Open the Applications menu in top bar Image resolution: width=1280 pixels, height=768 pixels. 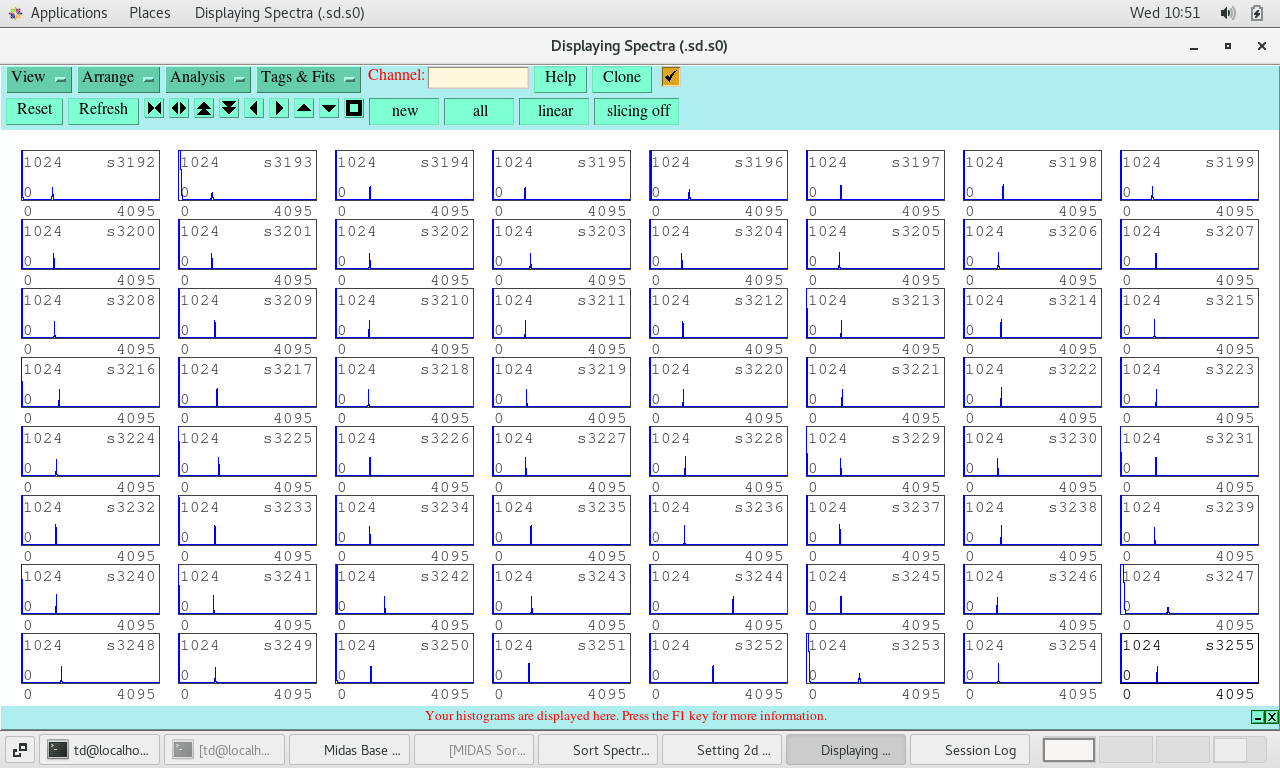coord(68,13)
